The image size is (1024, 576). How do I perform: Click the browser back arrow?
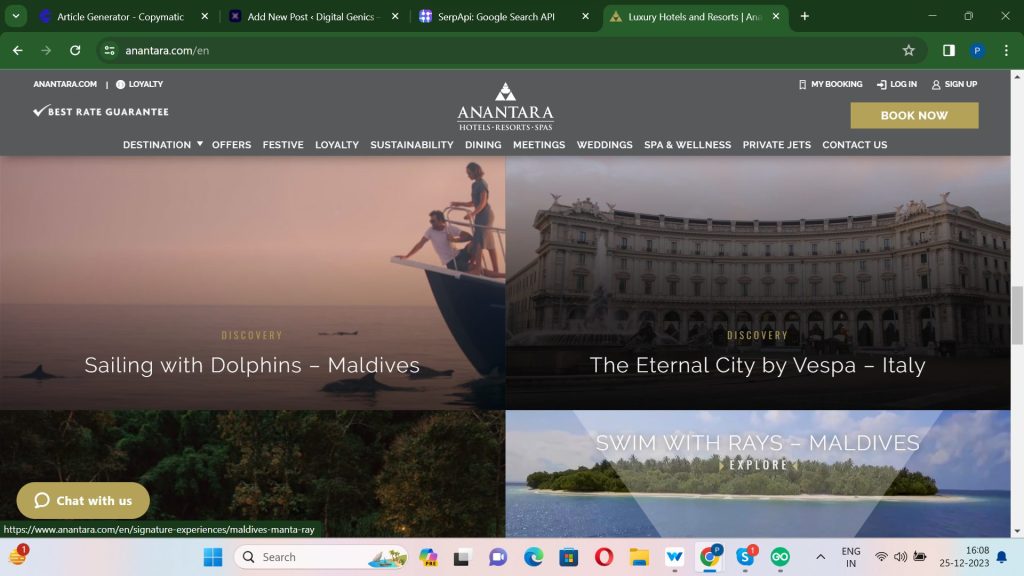coord(17,50)
